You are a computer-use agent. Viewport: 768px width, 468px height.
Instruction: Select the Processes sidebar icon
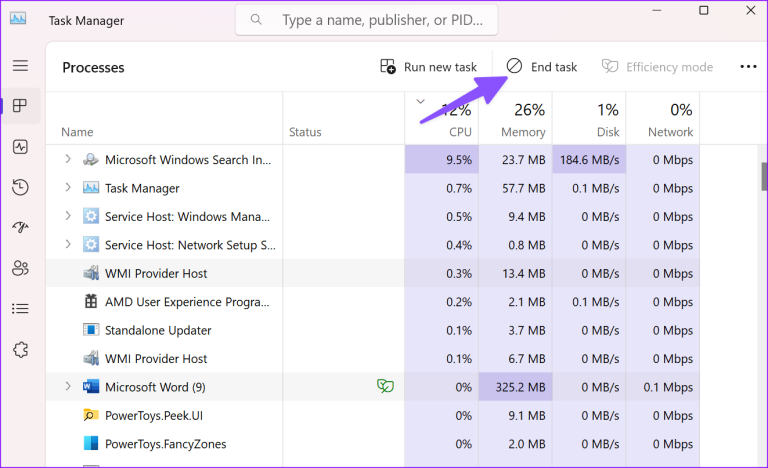(x=20, y=106)
